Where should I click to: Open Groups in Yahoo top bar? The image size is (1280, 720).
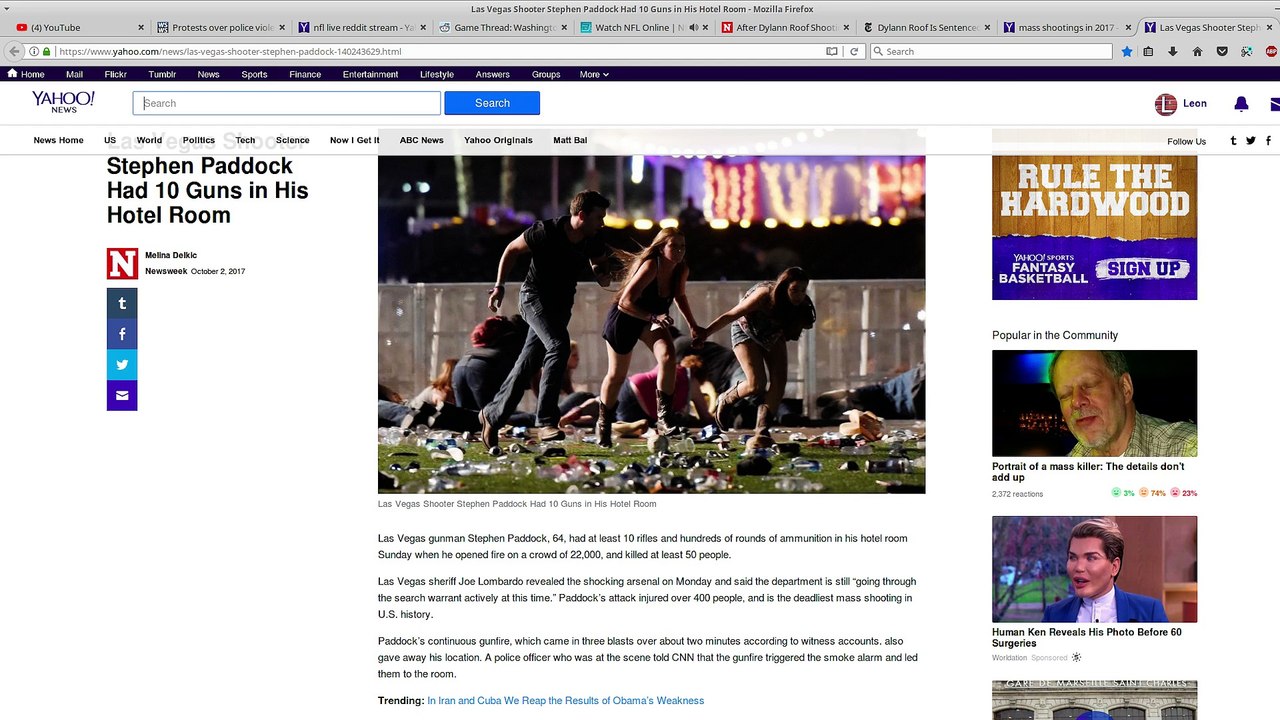[x=546, y=74]
